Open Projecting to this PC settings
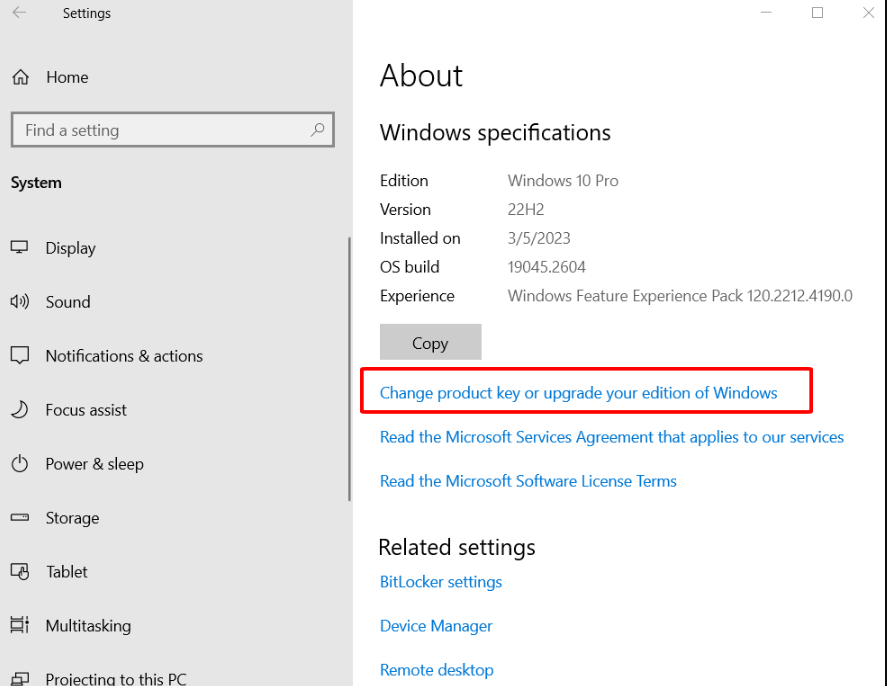This screenshot has height=686, width=887. click(x=115, y=677)
